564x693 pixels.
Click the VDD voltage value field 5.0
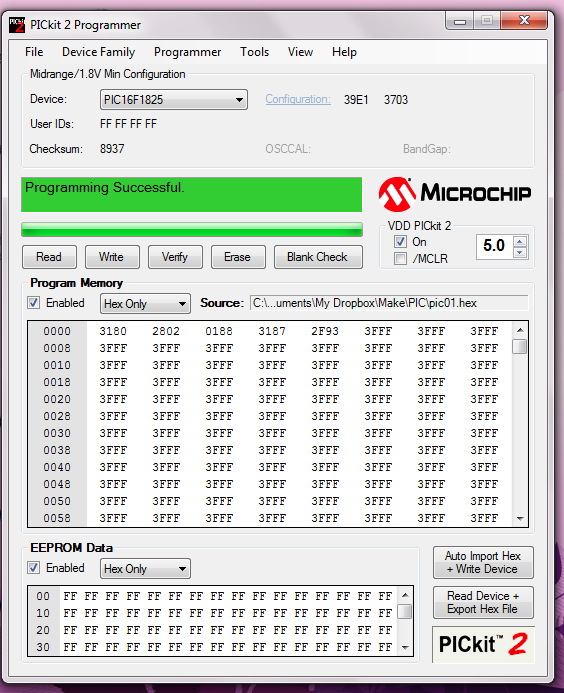click(x=494, y=246)
